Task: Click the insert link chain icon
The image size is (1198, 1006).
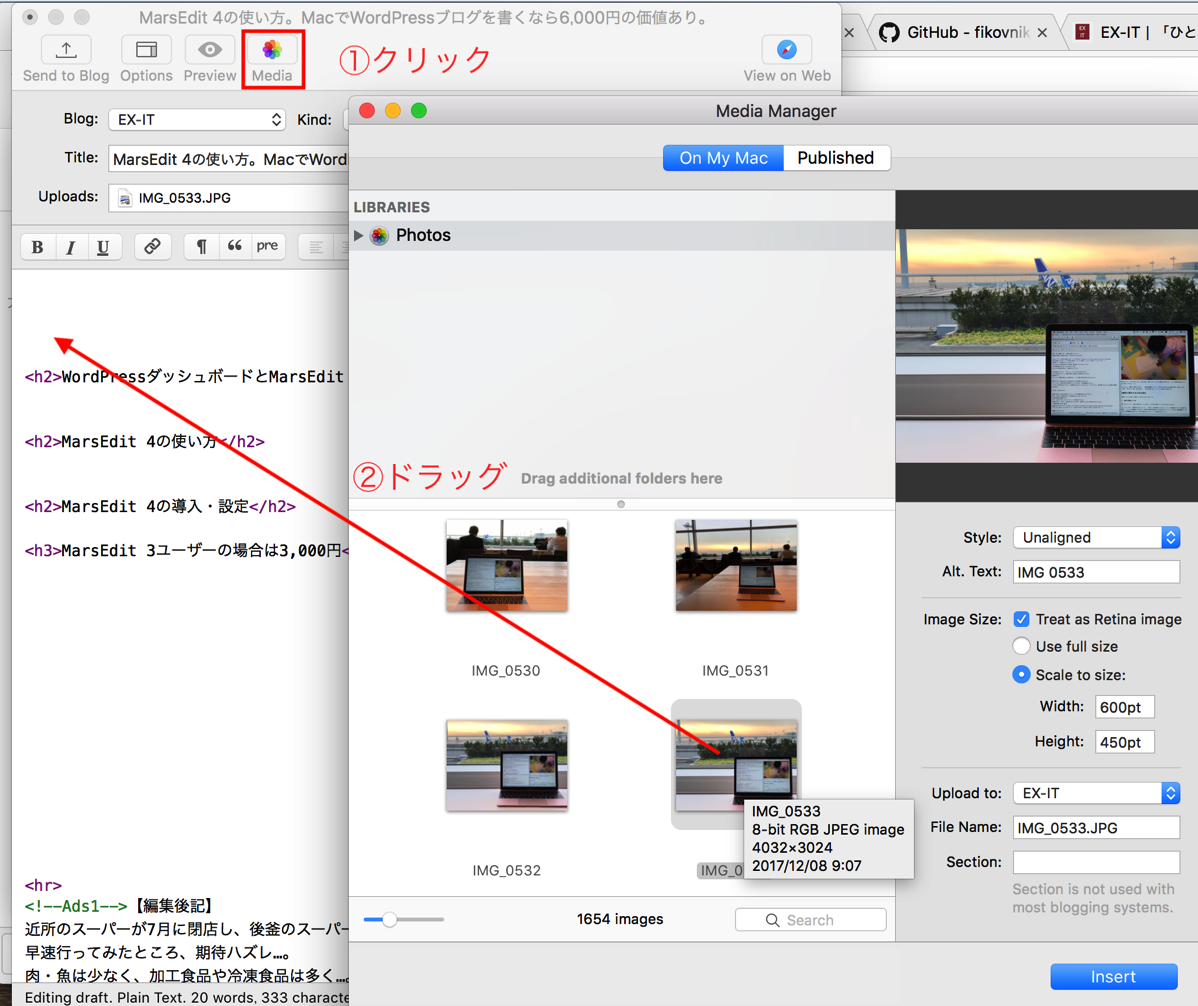Action: point(152,246)
